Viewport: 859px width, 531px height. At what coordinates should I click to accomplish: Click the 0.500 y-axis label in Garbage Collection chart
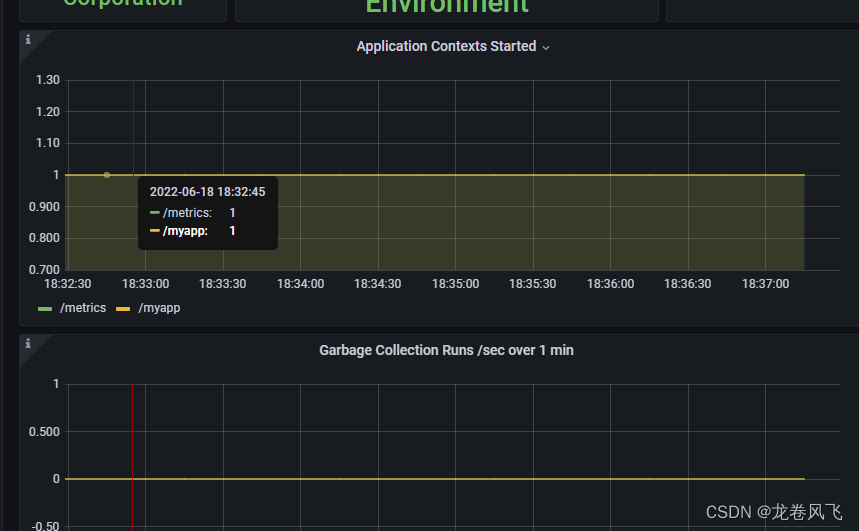(44, 432)
